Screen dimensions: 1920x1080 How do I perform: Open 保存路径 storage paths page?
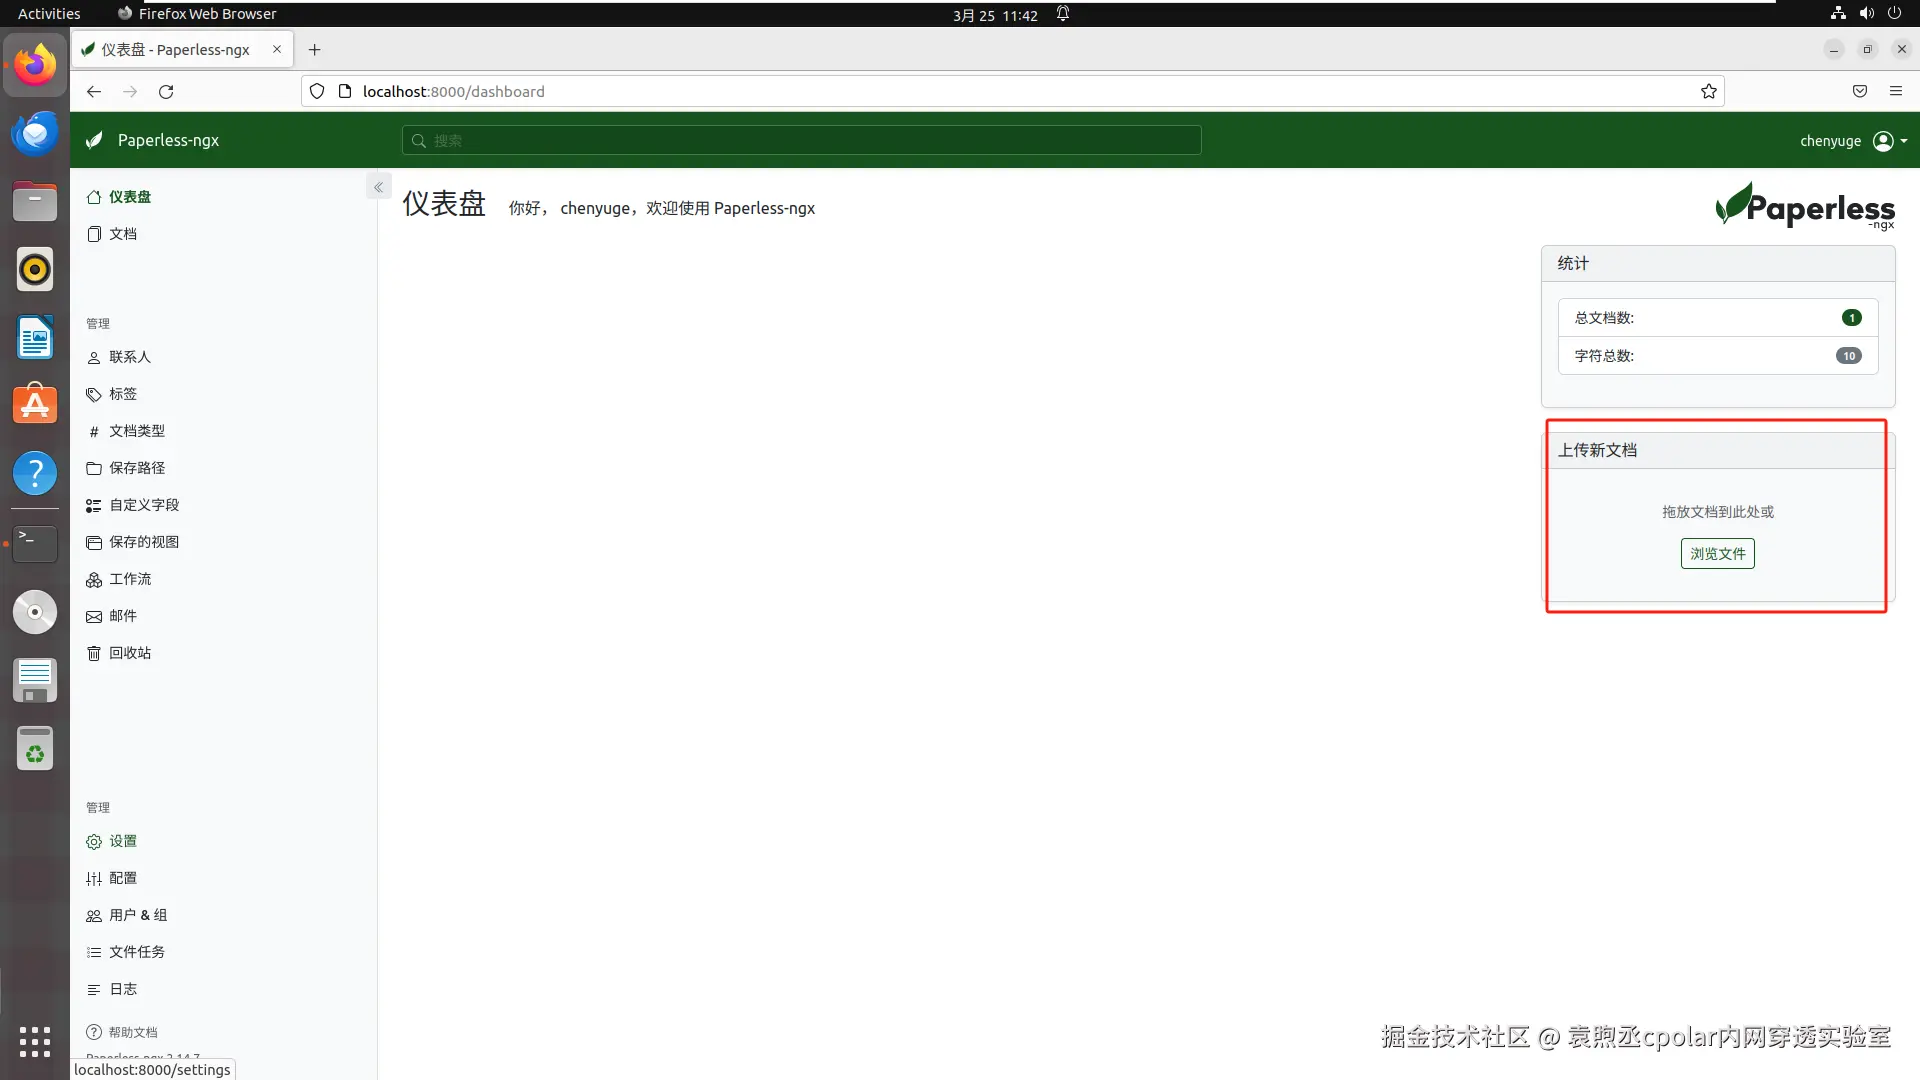pyautogui.click(x=126, y=468)
